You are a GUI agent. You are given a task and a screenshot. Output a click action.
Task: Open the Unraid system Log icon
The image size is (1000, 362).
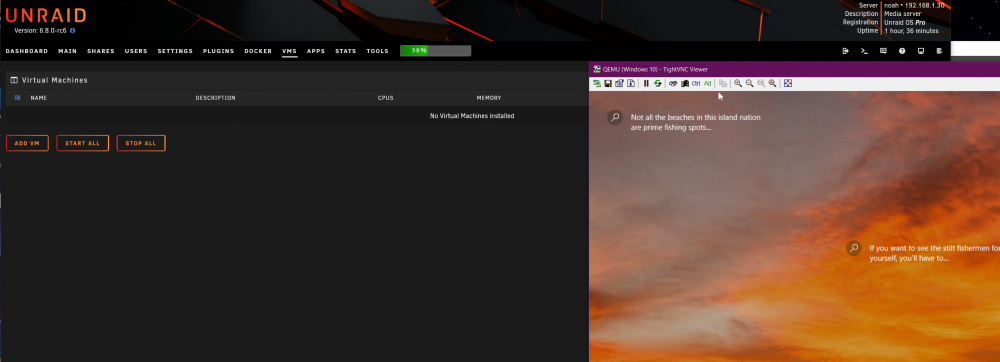(x=939, y=51)
